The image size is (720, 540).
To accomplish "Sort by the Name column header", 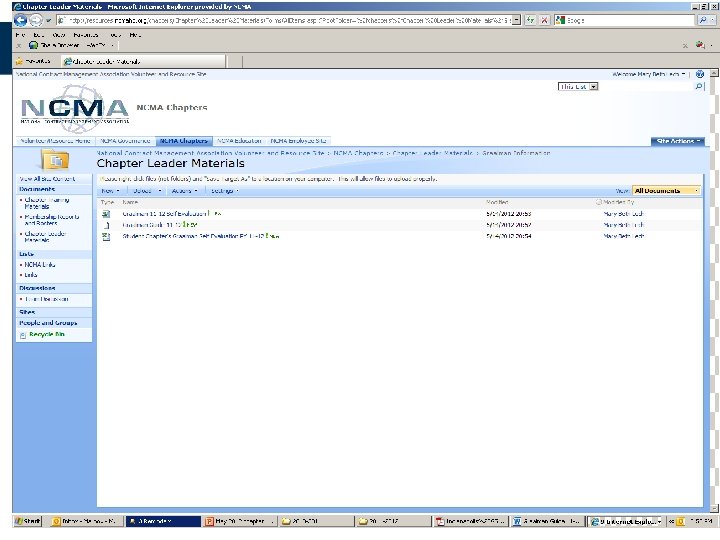I will click(x=130, y=202).
